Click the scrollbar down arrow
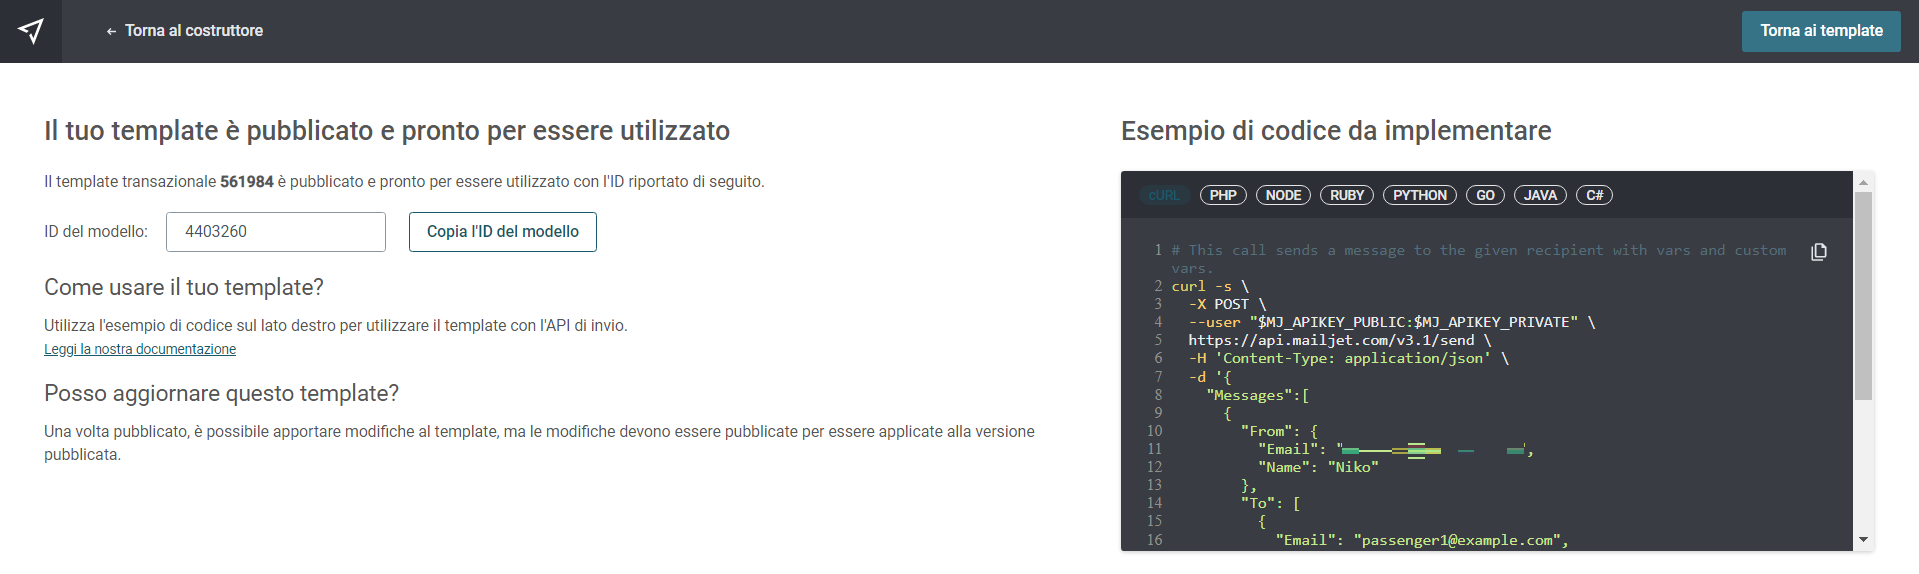Screen dimensions: 1919x574 (x=1863, y=540)
